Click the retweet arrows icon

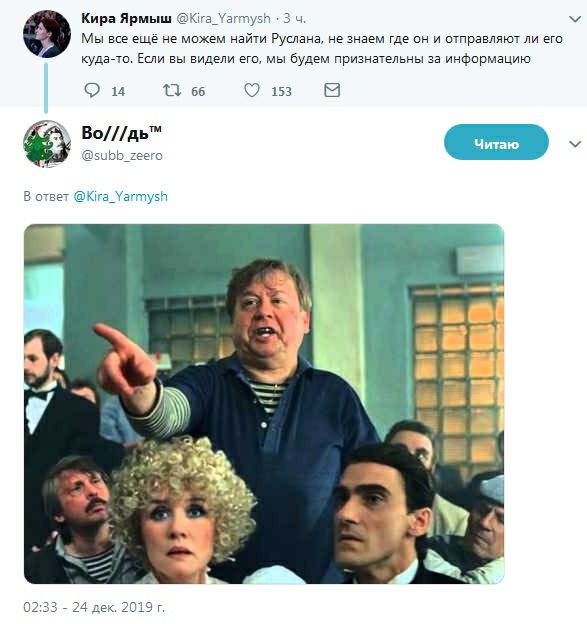click(172, 90)
